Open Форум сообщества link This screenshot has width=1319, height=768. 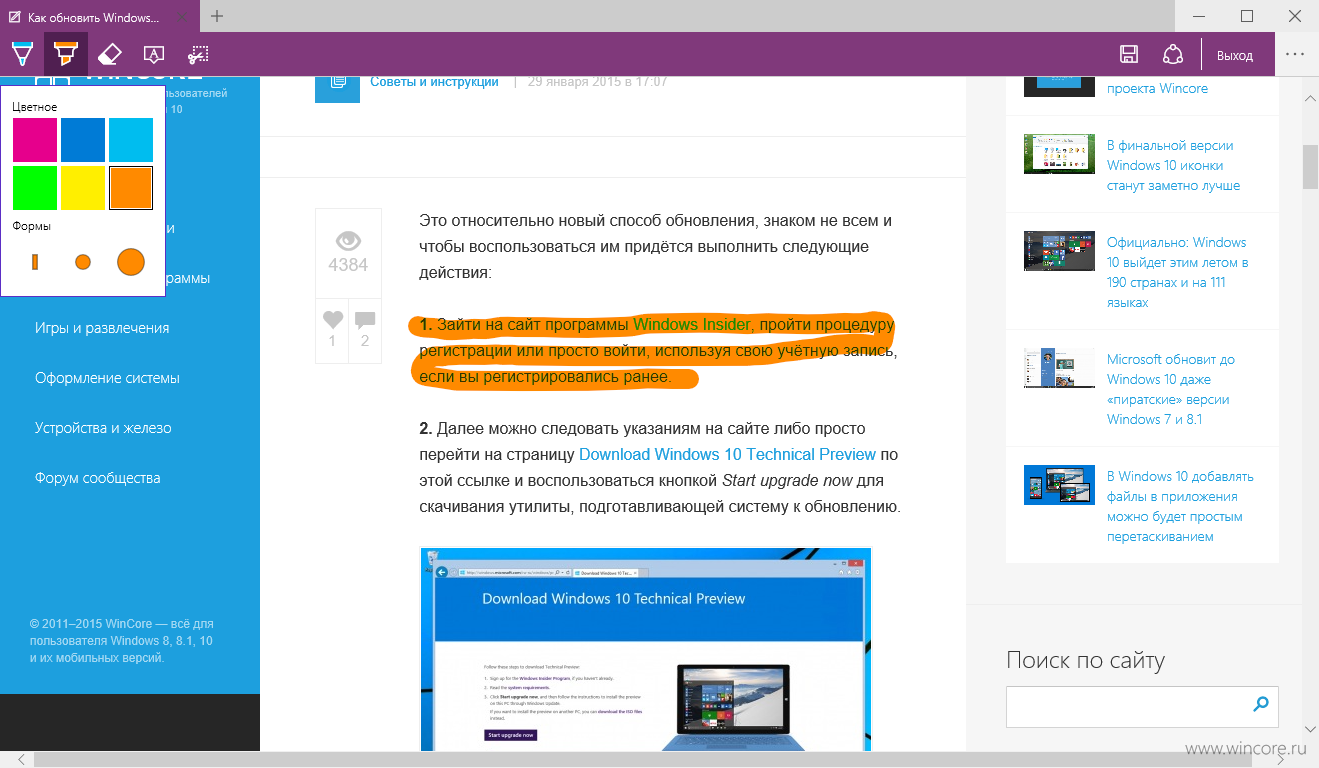pos(97,478)
